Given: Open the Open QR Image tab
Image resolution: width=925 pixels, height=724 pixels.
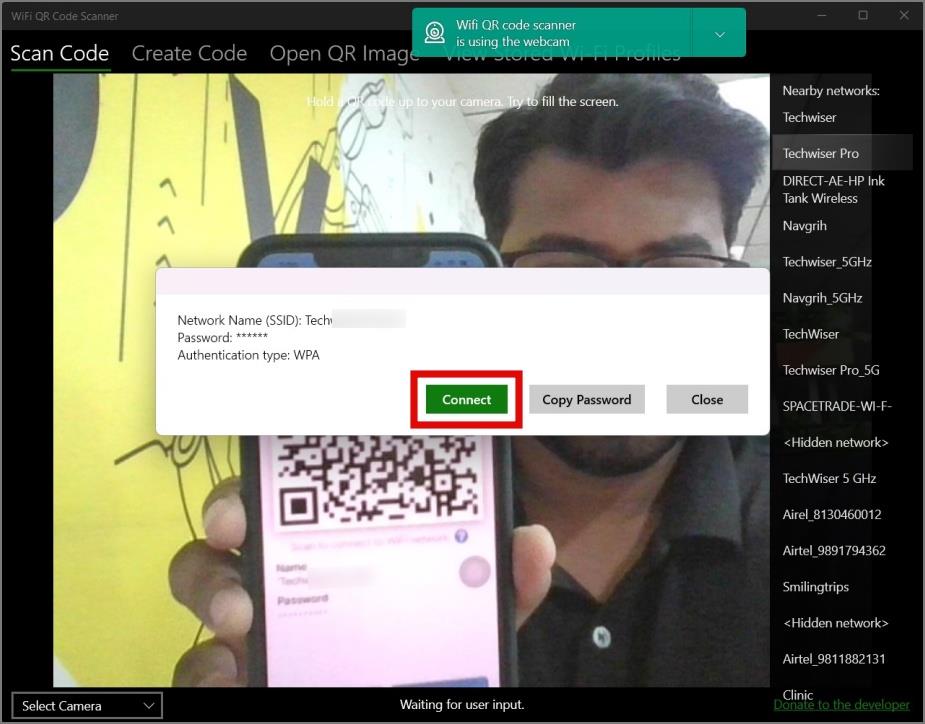Looking at the screenshot, I should pos(345,53).
